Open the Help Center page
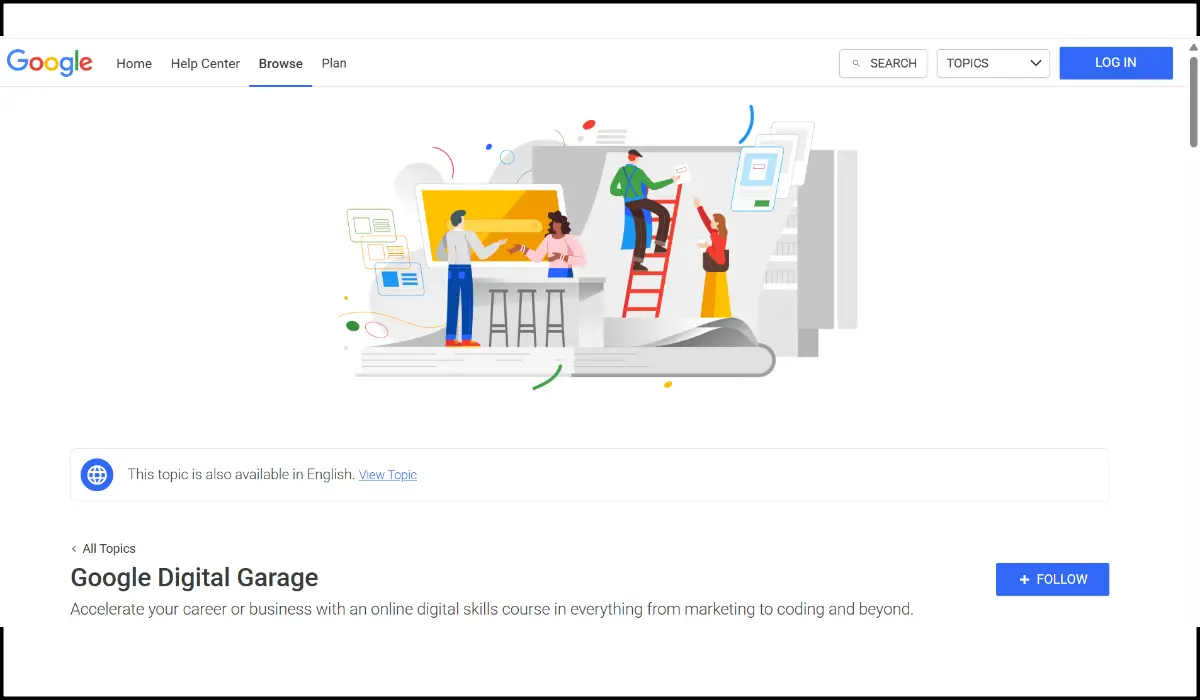1200x700 pixels. coord(205,63)
